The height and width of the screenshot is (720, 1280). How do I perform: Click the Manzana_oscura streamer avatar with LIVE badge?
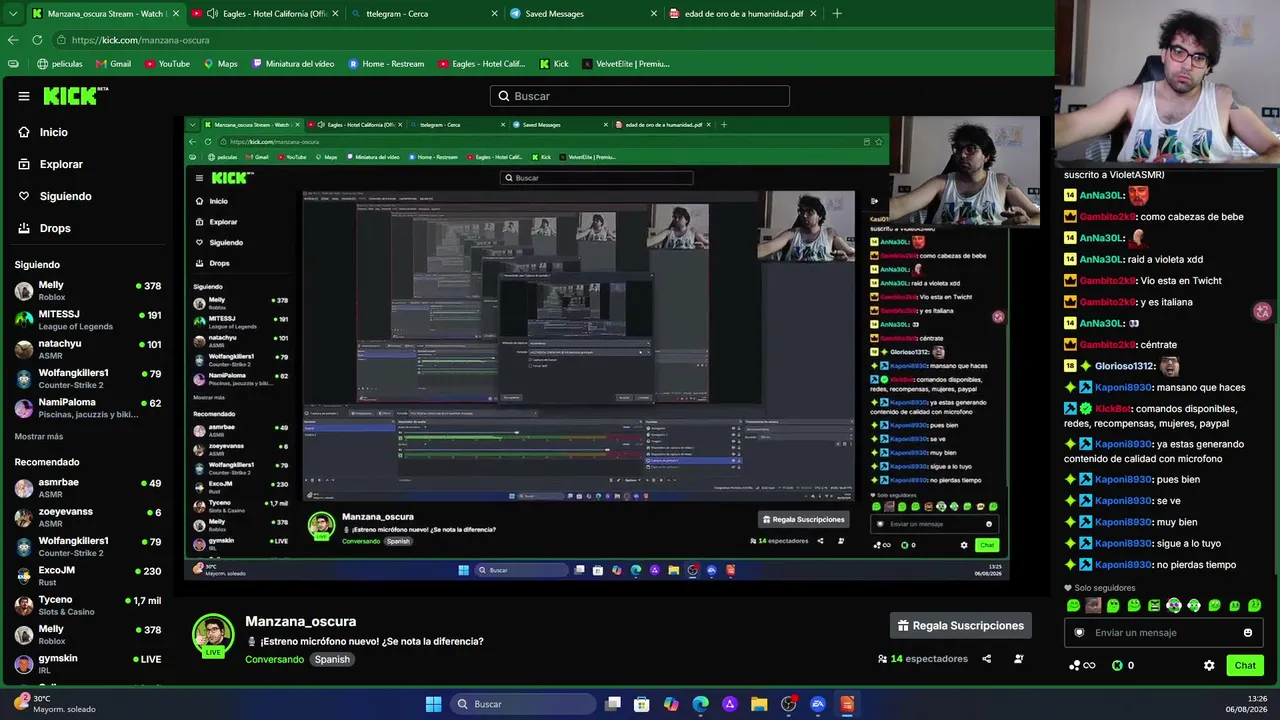click(213, 636)
